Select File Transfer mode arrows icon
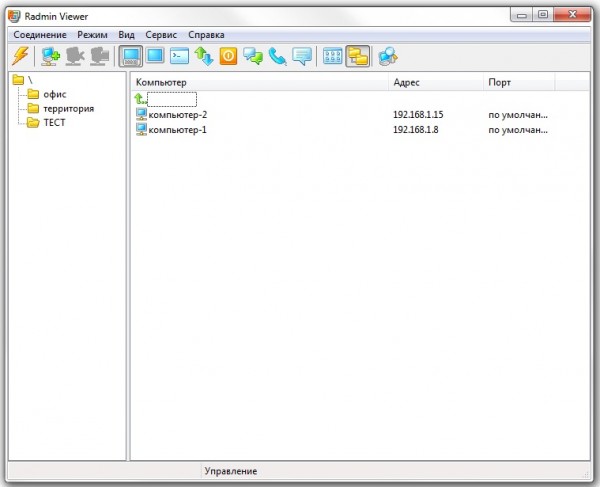Image resolution: width=600 pixels, height=487 pixels. [x=204, y=56]
